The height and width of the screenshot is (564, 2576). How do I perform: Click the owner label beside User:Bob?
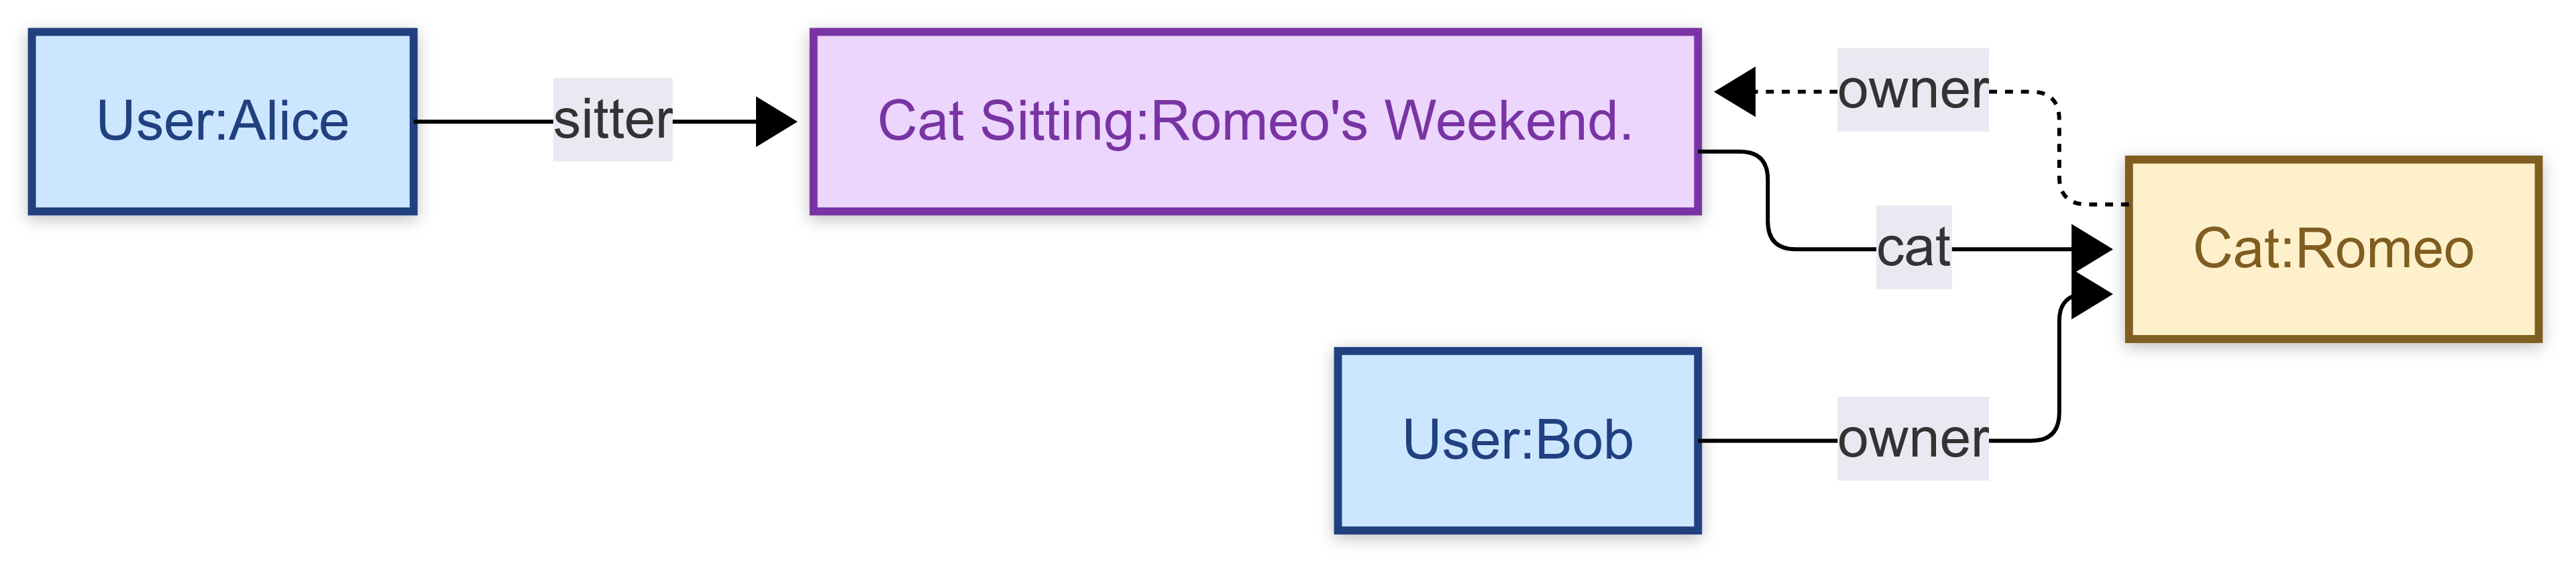pyautogui.click(x=1912, y=439)
